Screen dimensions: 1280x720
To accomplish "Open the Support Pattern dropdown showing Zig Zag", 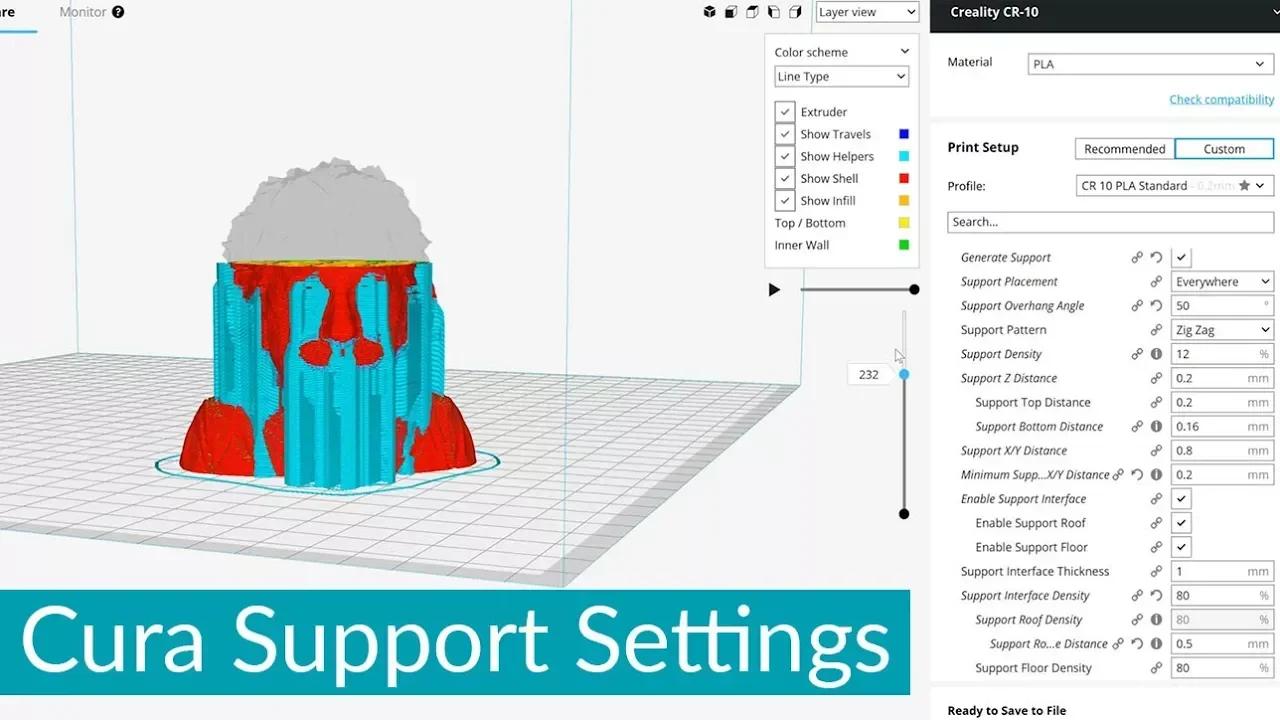I will [x=1221, y=329].
